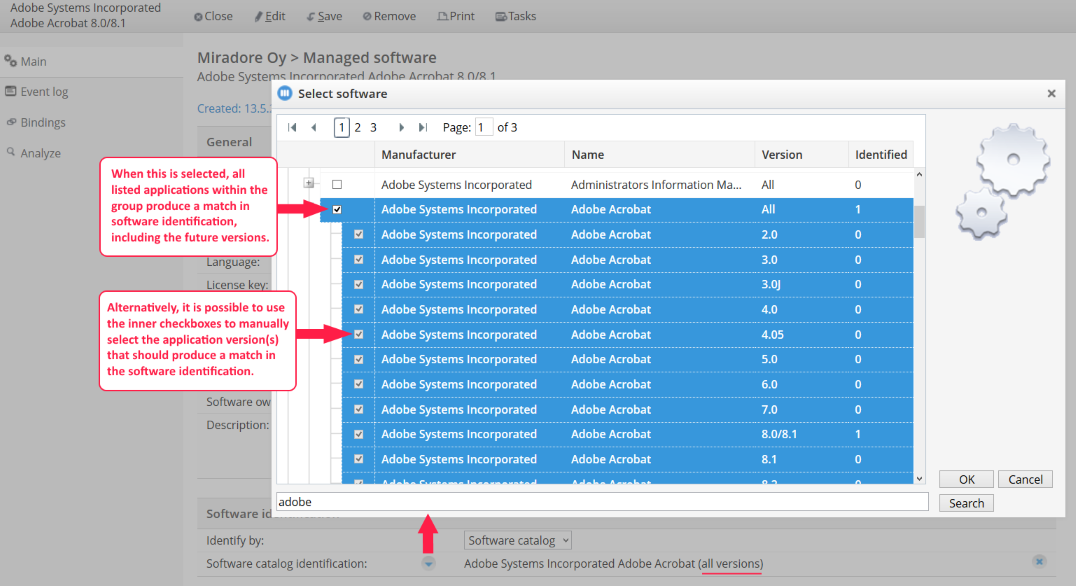Open the software catalog identification picker arrow
Screen dimensions: 1076x586
tap(428, 563)
